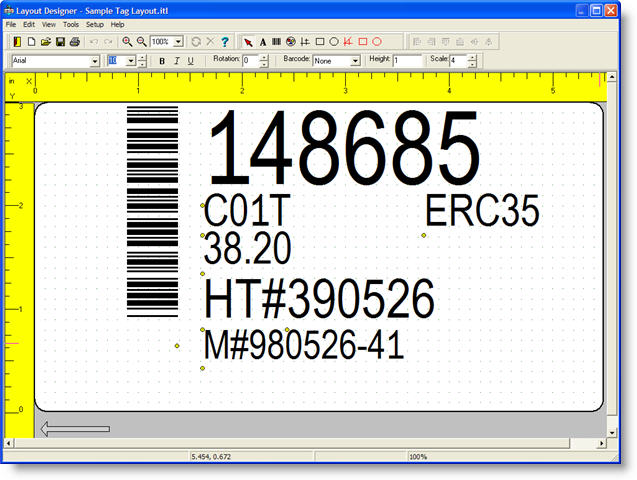Click the horizontal scrollbar left arrow

click(8, 443)
